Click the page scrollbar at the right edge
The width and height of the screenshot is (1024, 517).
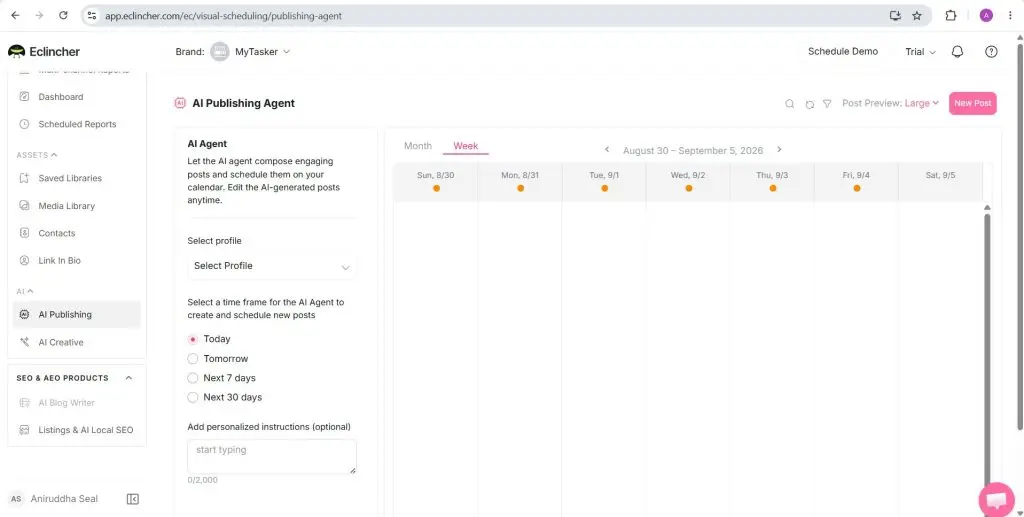click(1019, 236)
